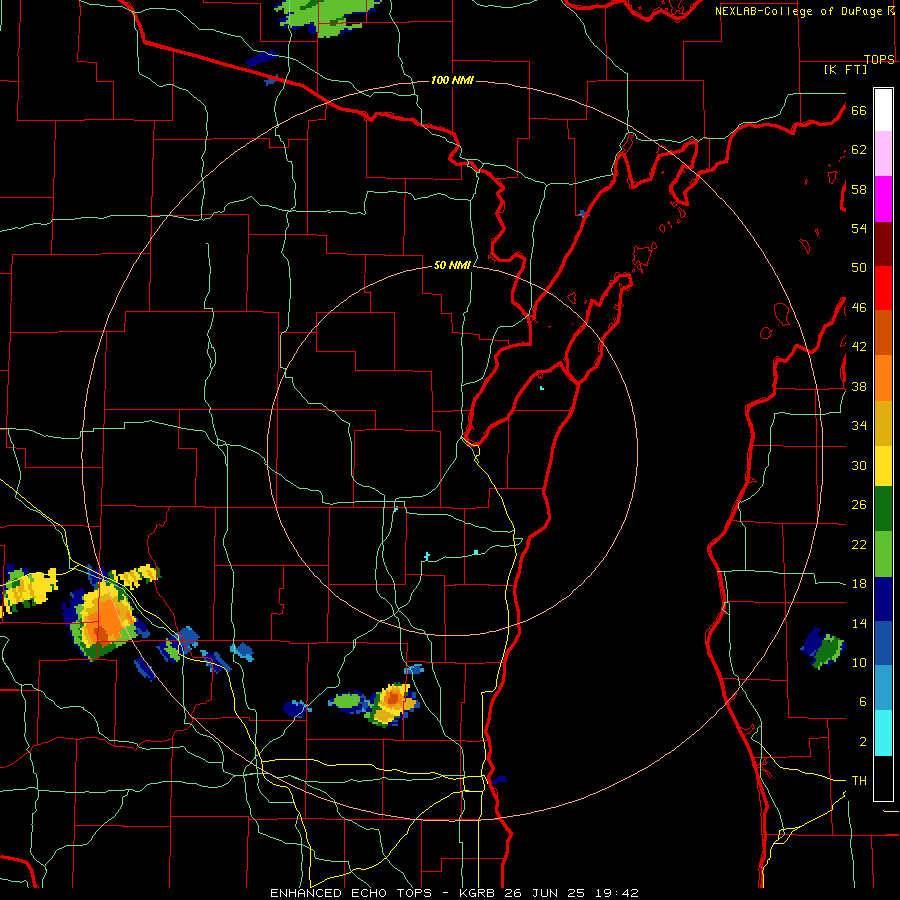Click the '66' legend label
Viewport: 900px width, 900px height.
(859, 110)
